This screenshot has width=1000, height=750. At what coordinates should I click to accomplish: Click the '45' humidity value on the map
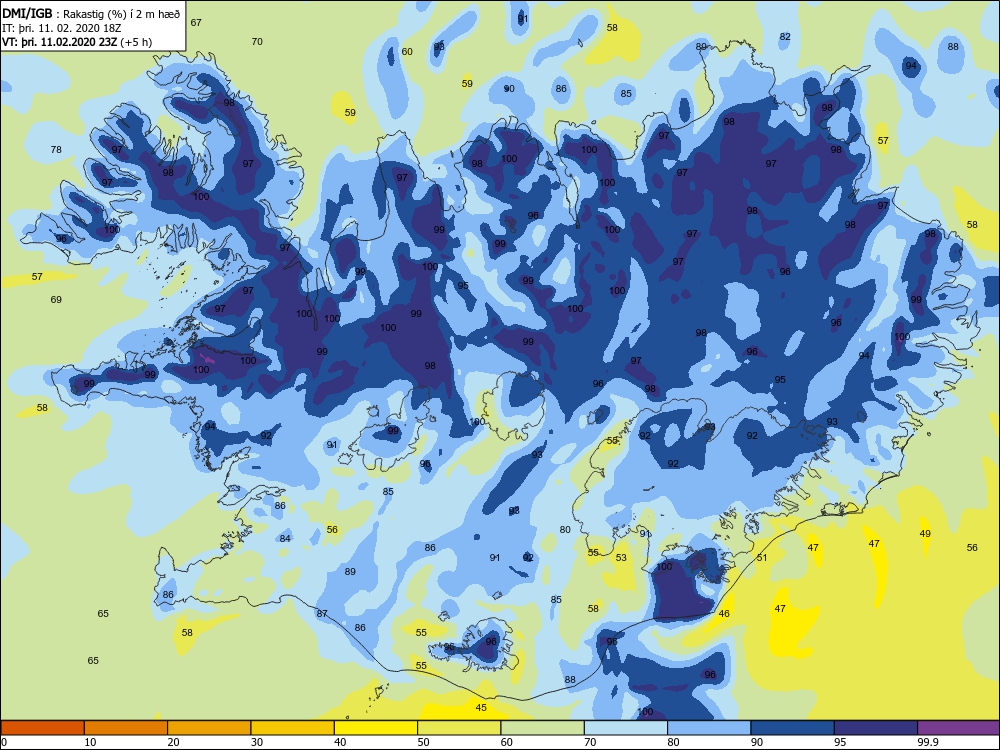point(481,707)
